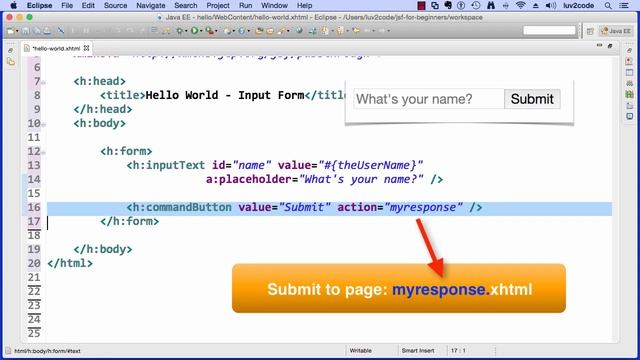Minimize the editor area view
640x360 pixels.
pyautogui.click(x=599, y=46)
